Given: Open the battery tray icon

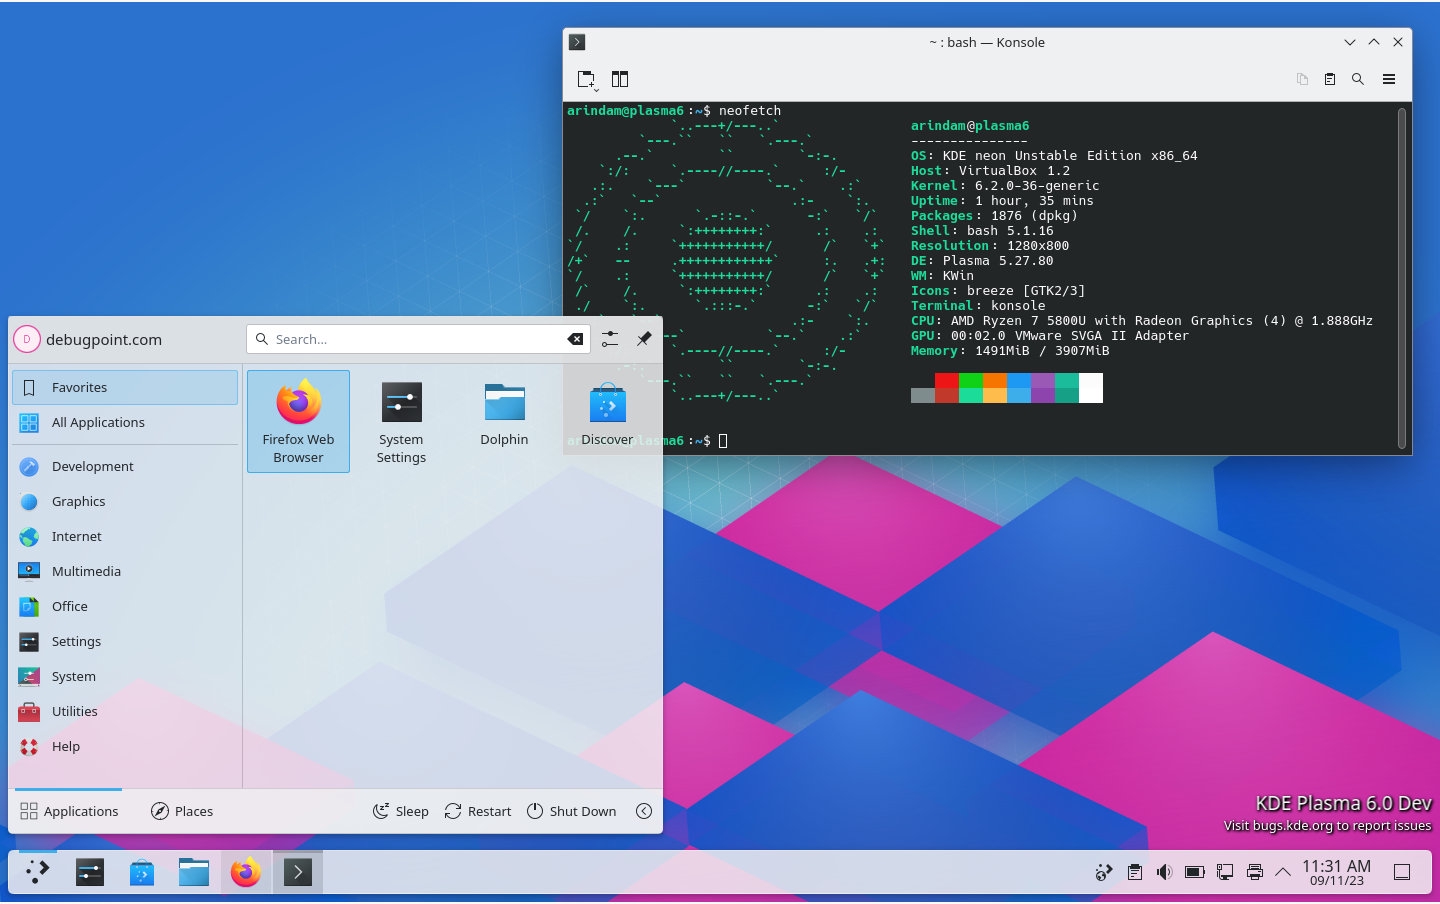Looking at the screenshot, I should tap(1194, 872).
